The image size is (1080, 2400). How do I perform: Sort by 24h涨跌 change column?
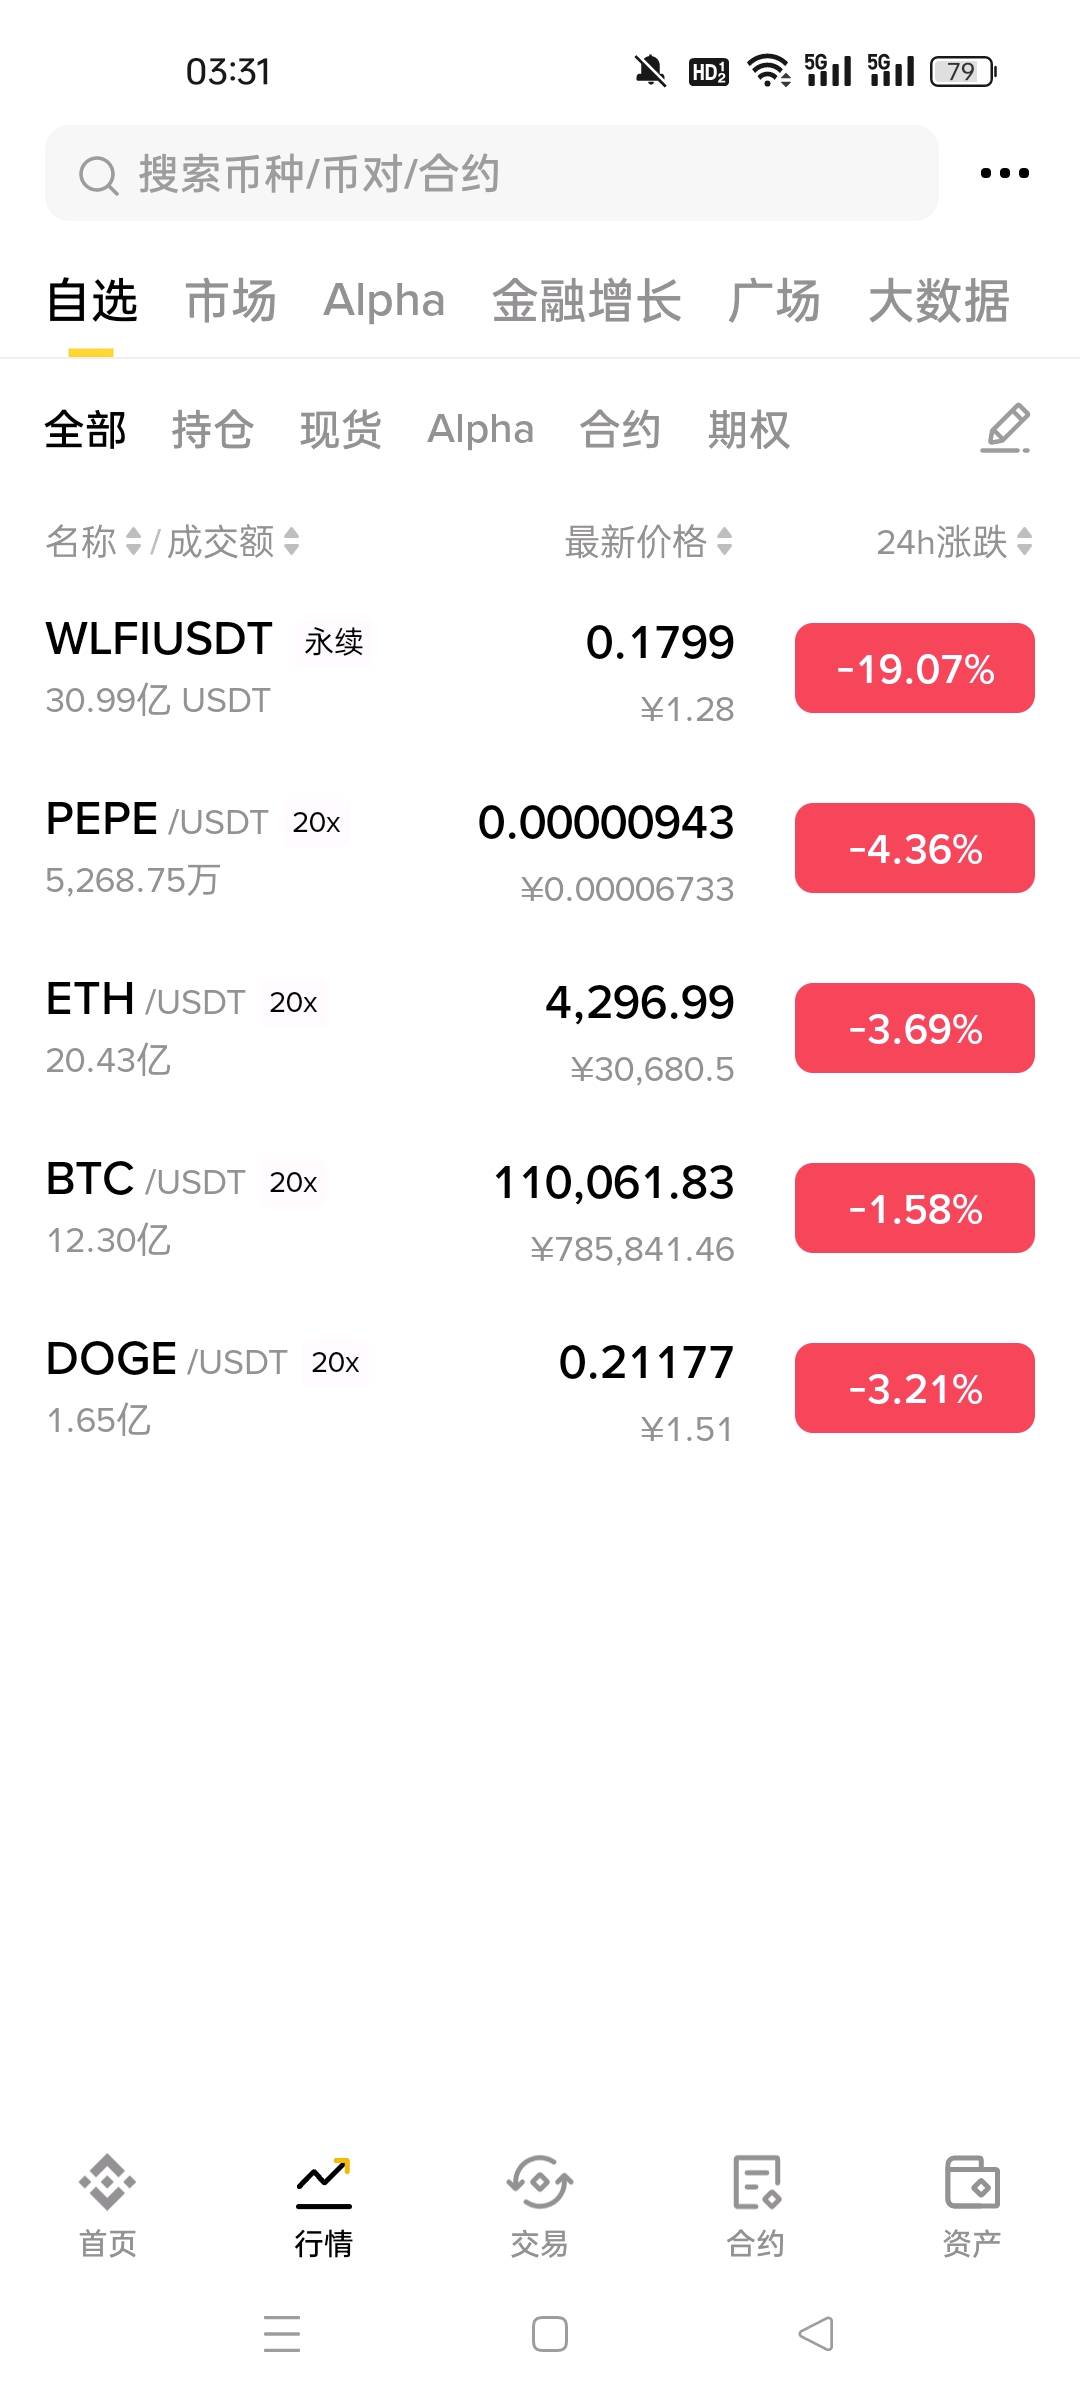tap(953, 542)
